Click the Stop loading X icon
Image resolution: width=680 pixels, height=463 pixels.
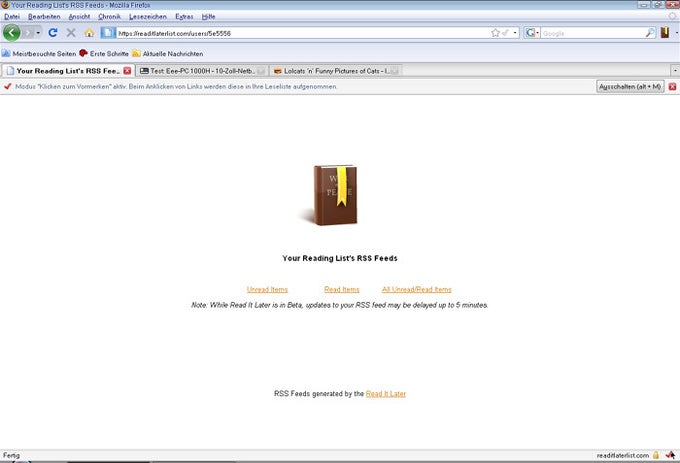(x=71, y=33)
